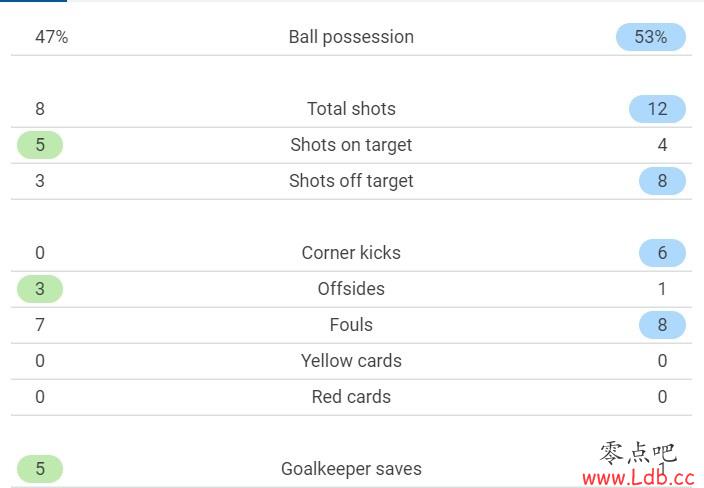Click the blue 8 fouls badge
Image resolution: width=704 pixels, height=488 pixels.
pos(662,325)
